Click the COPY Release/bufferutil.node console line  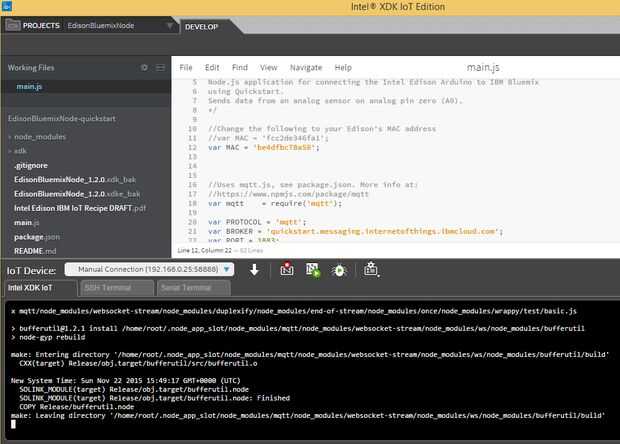coord(77,407)
